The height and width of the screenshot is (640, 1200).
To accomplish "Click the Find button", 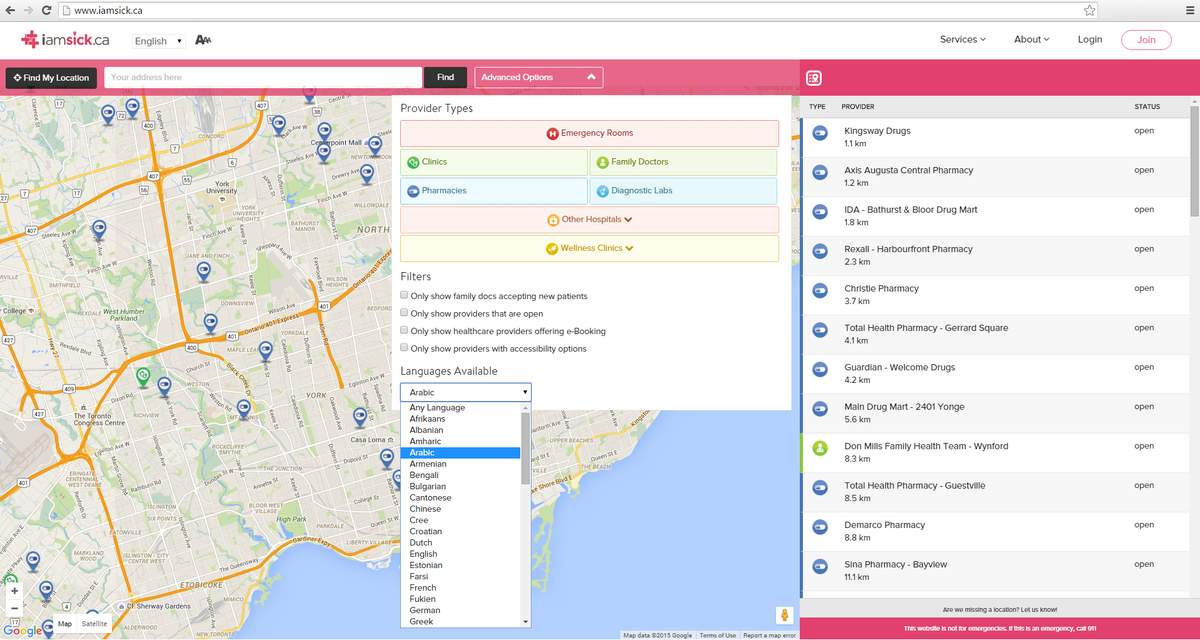I will click(445, 77).
